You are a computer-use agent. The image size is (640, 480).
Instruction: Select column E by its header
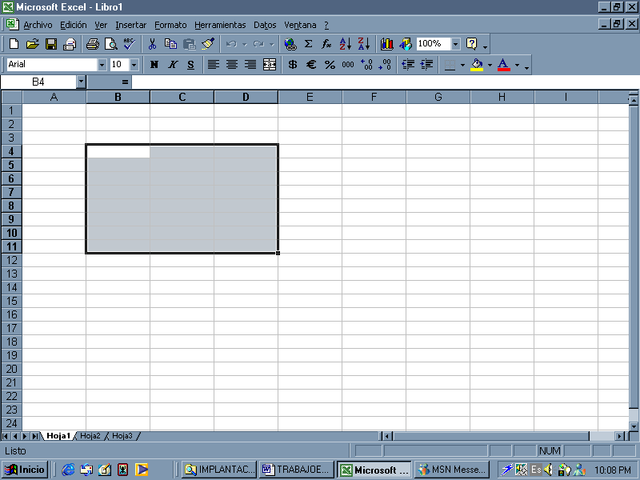pyautogui.click(x=310, y=97)
